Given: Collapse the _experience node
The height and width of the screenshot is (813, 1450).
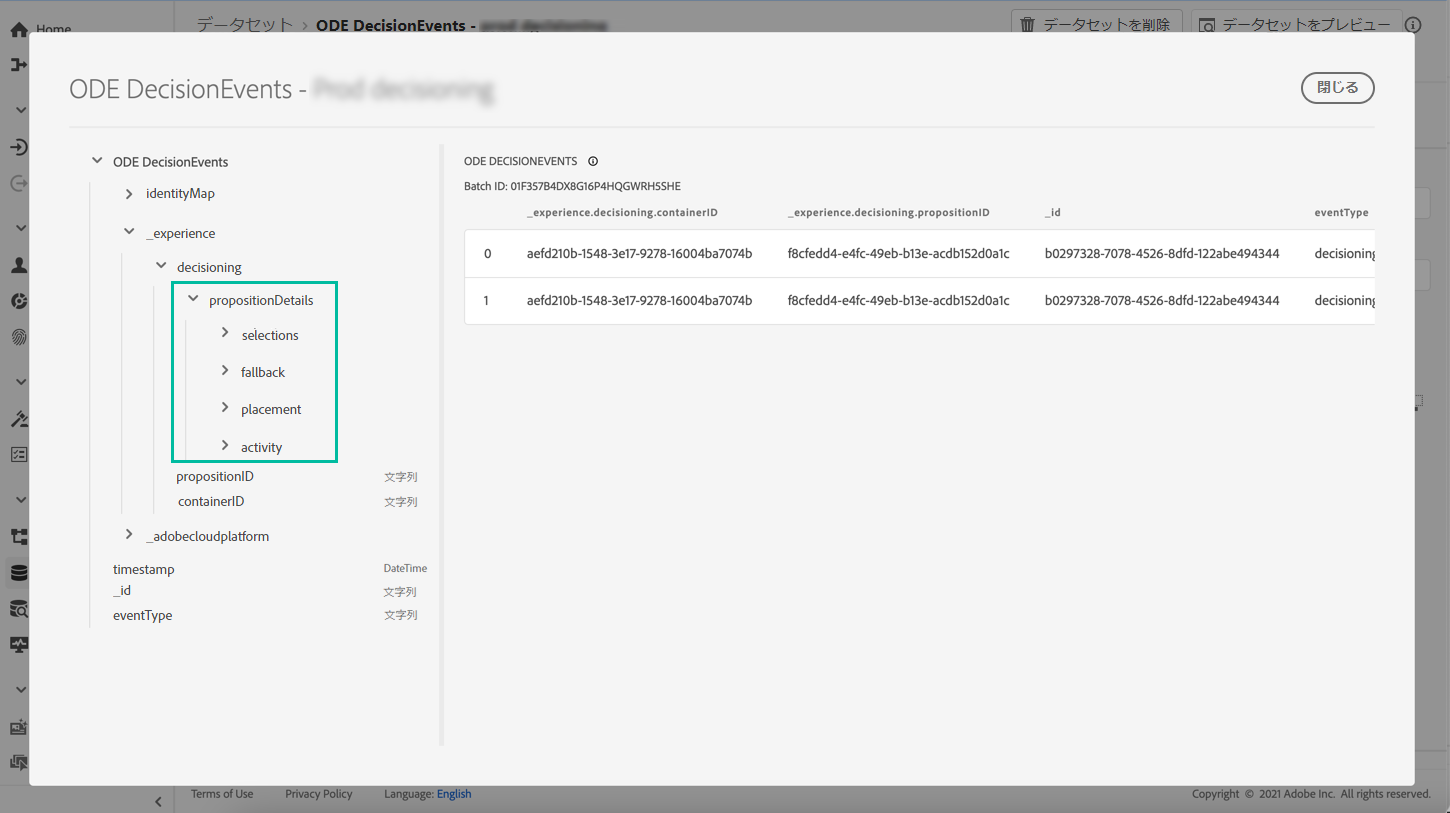Looking at the screenshot, I should tap(129, 232).
